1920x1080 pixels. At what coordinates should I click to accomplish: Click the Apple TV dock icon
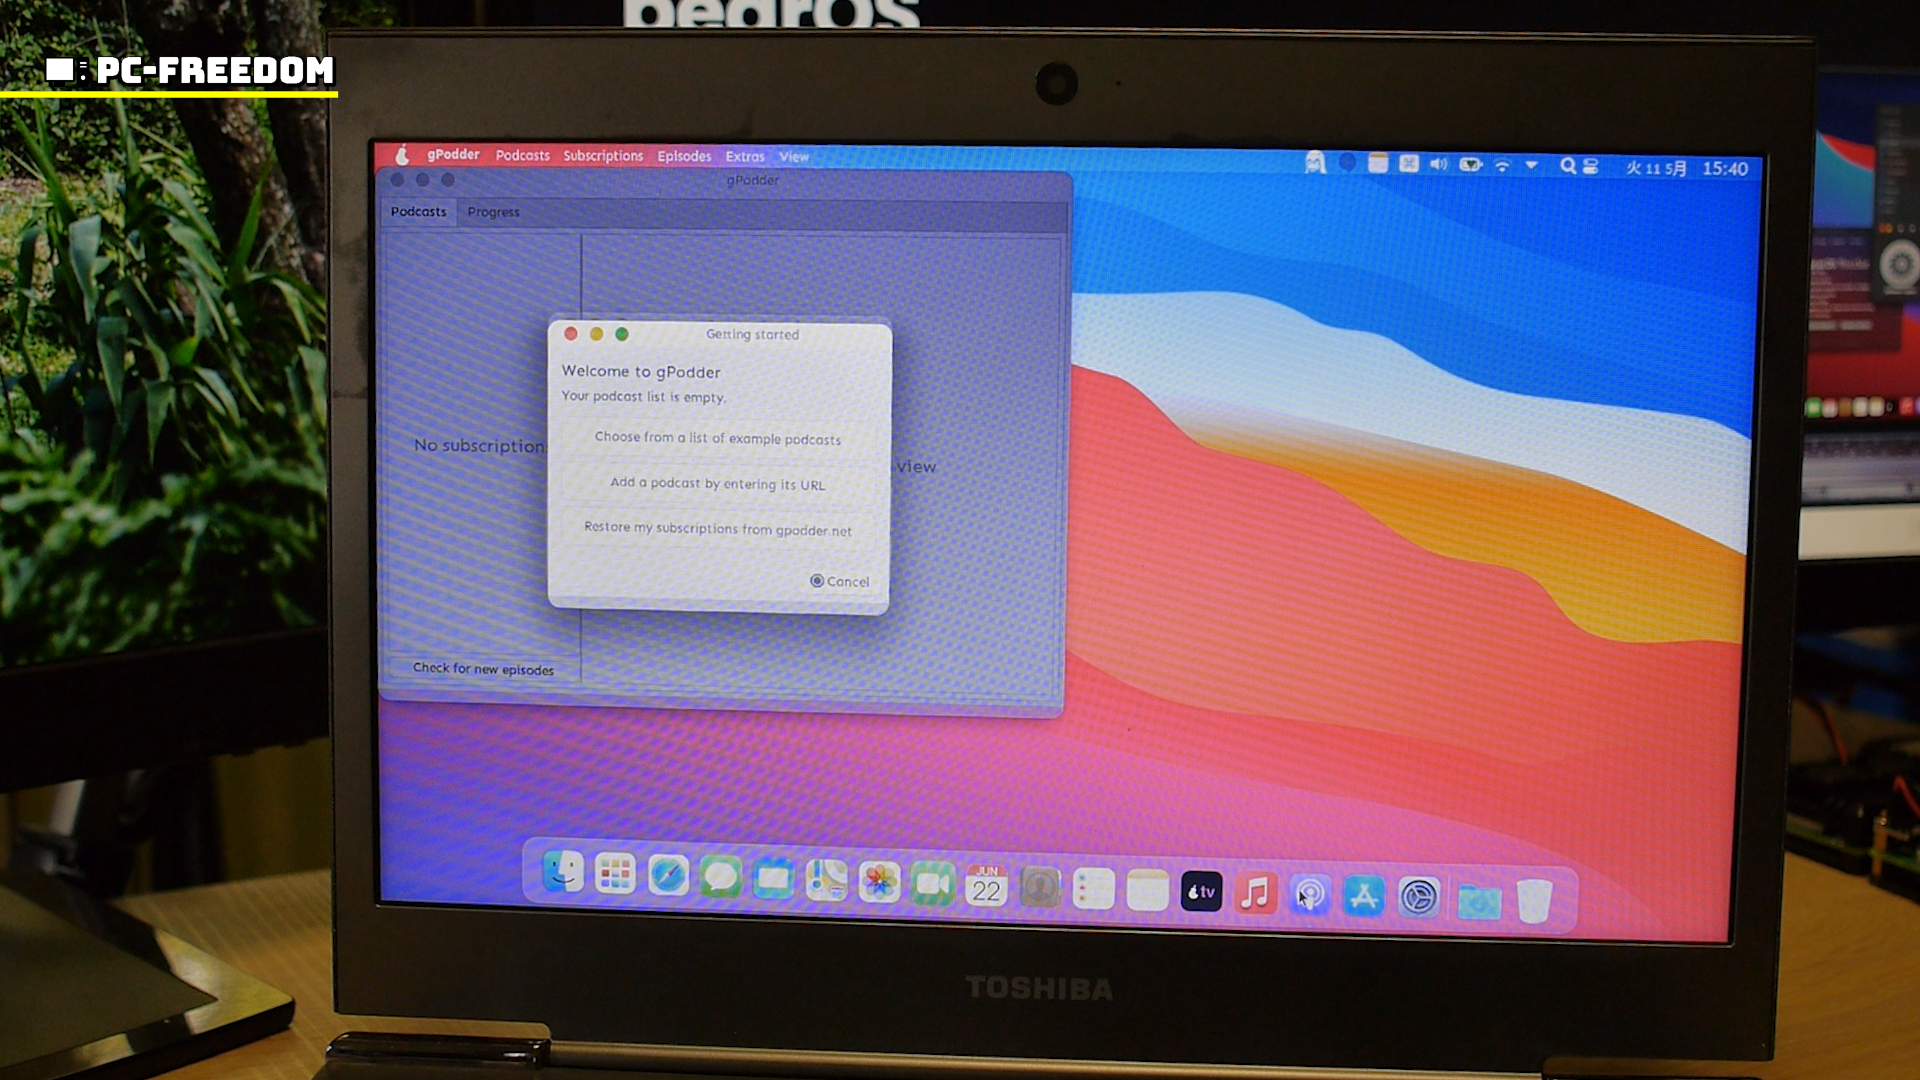[x=1201, y=891]
